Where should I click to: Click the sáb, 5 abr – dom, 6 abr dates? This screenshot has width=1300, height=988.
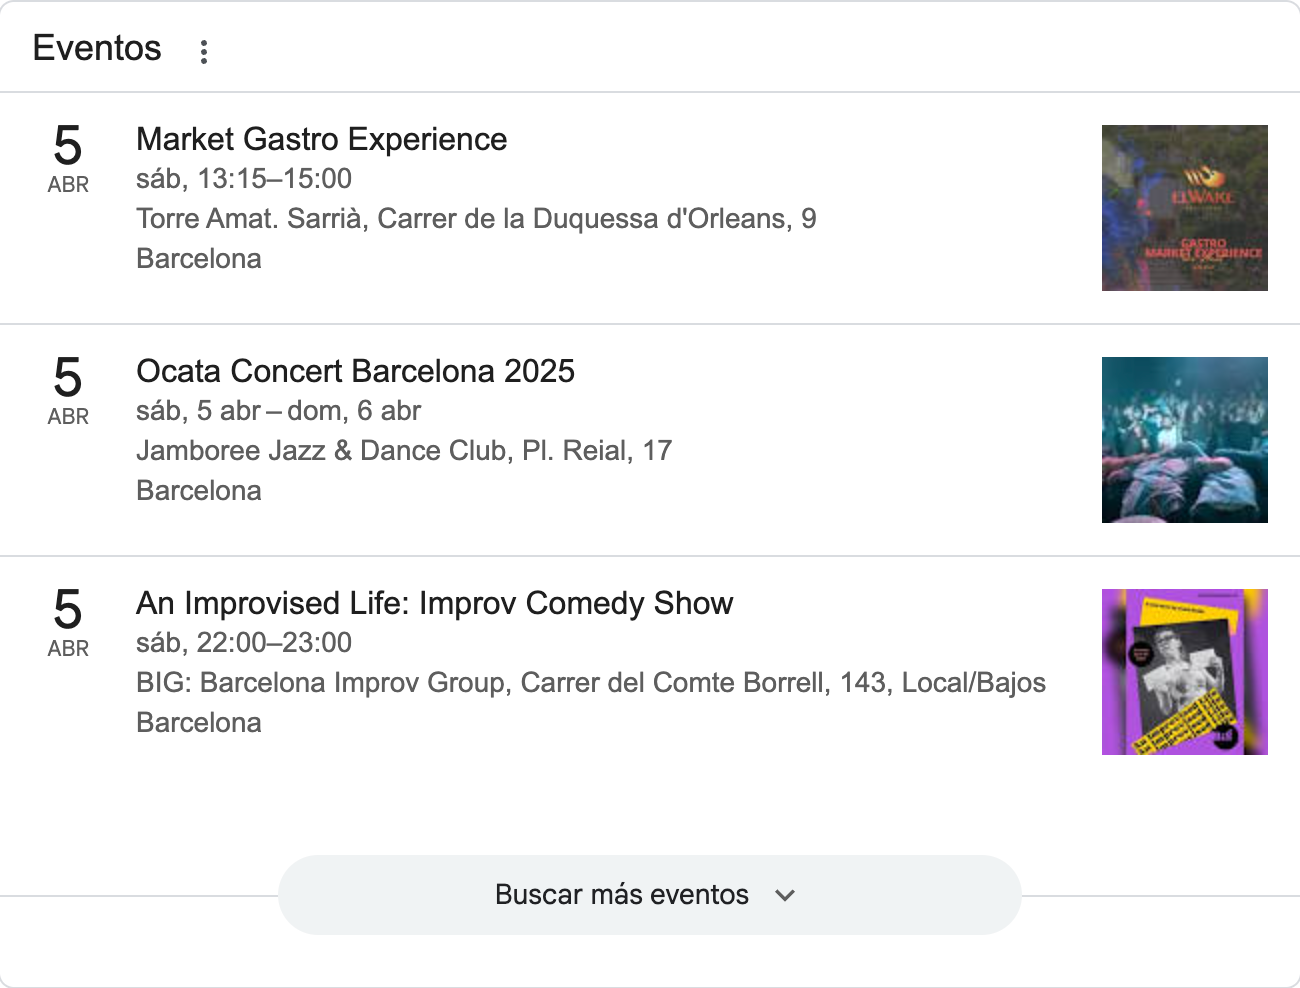[x=278, y=411]
